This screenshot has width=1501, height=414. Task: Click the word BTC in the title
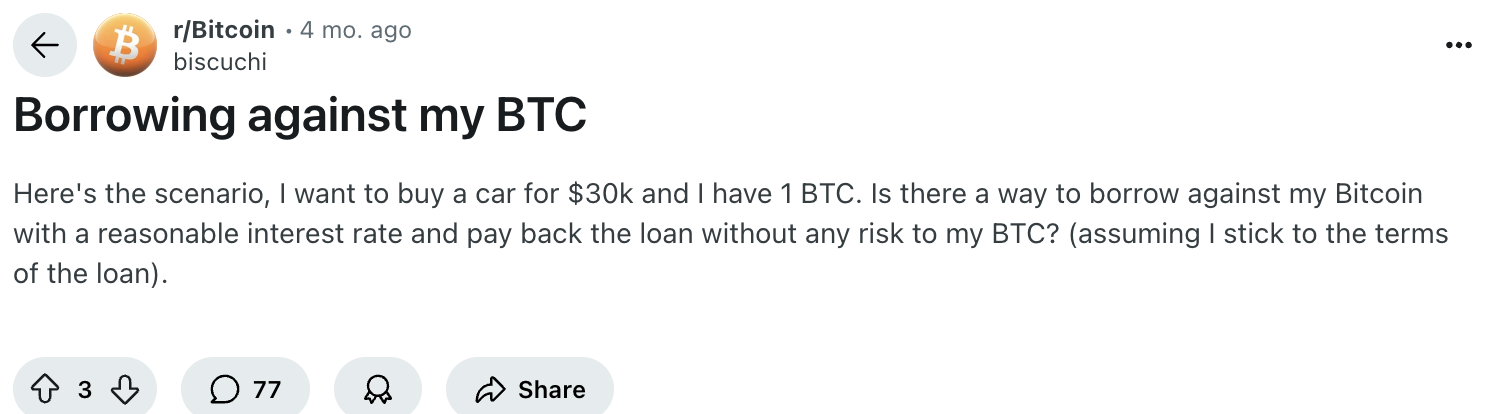540,118
